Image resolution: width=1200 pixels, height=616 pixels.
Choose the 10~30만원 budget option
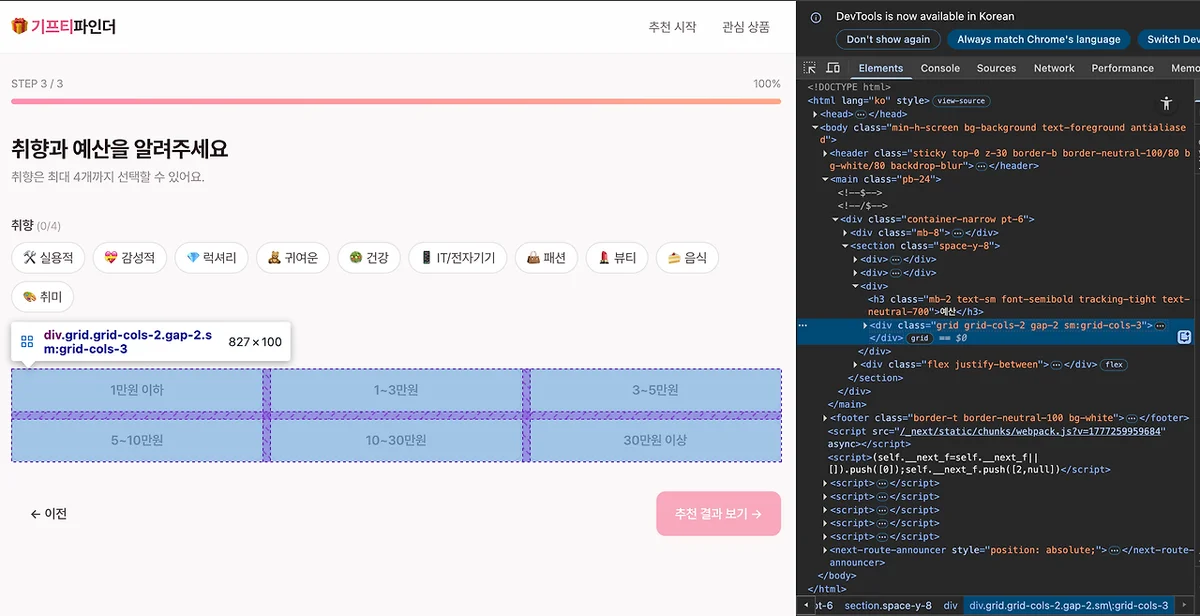[396, 440]
